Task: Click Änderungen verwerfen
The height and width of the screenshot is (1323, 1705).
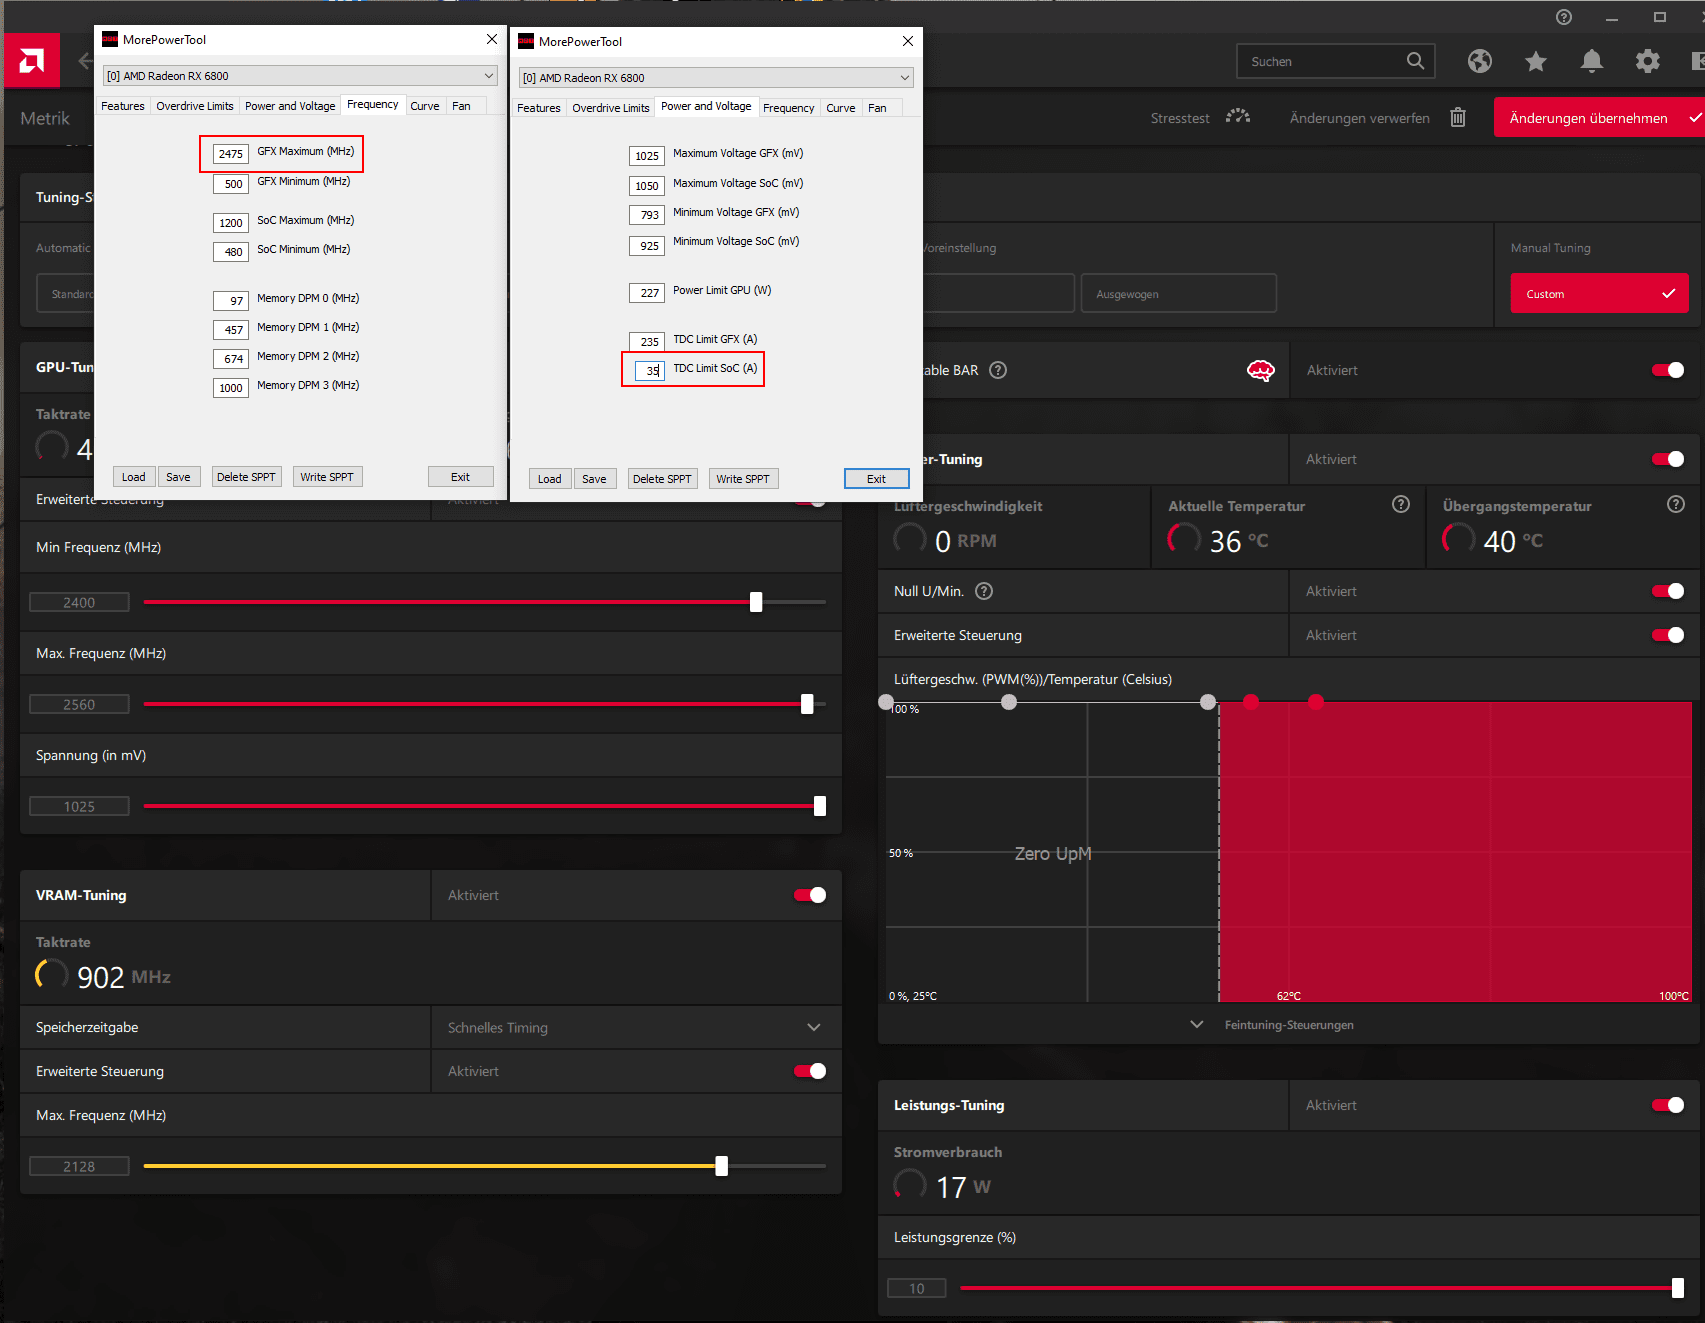Action: point(1360,118)
